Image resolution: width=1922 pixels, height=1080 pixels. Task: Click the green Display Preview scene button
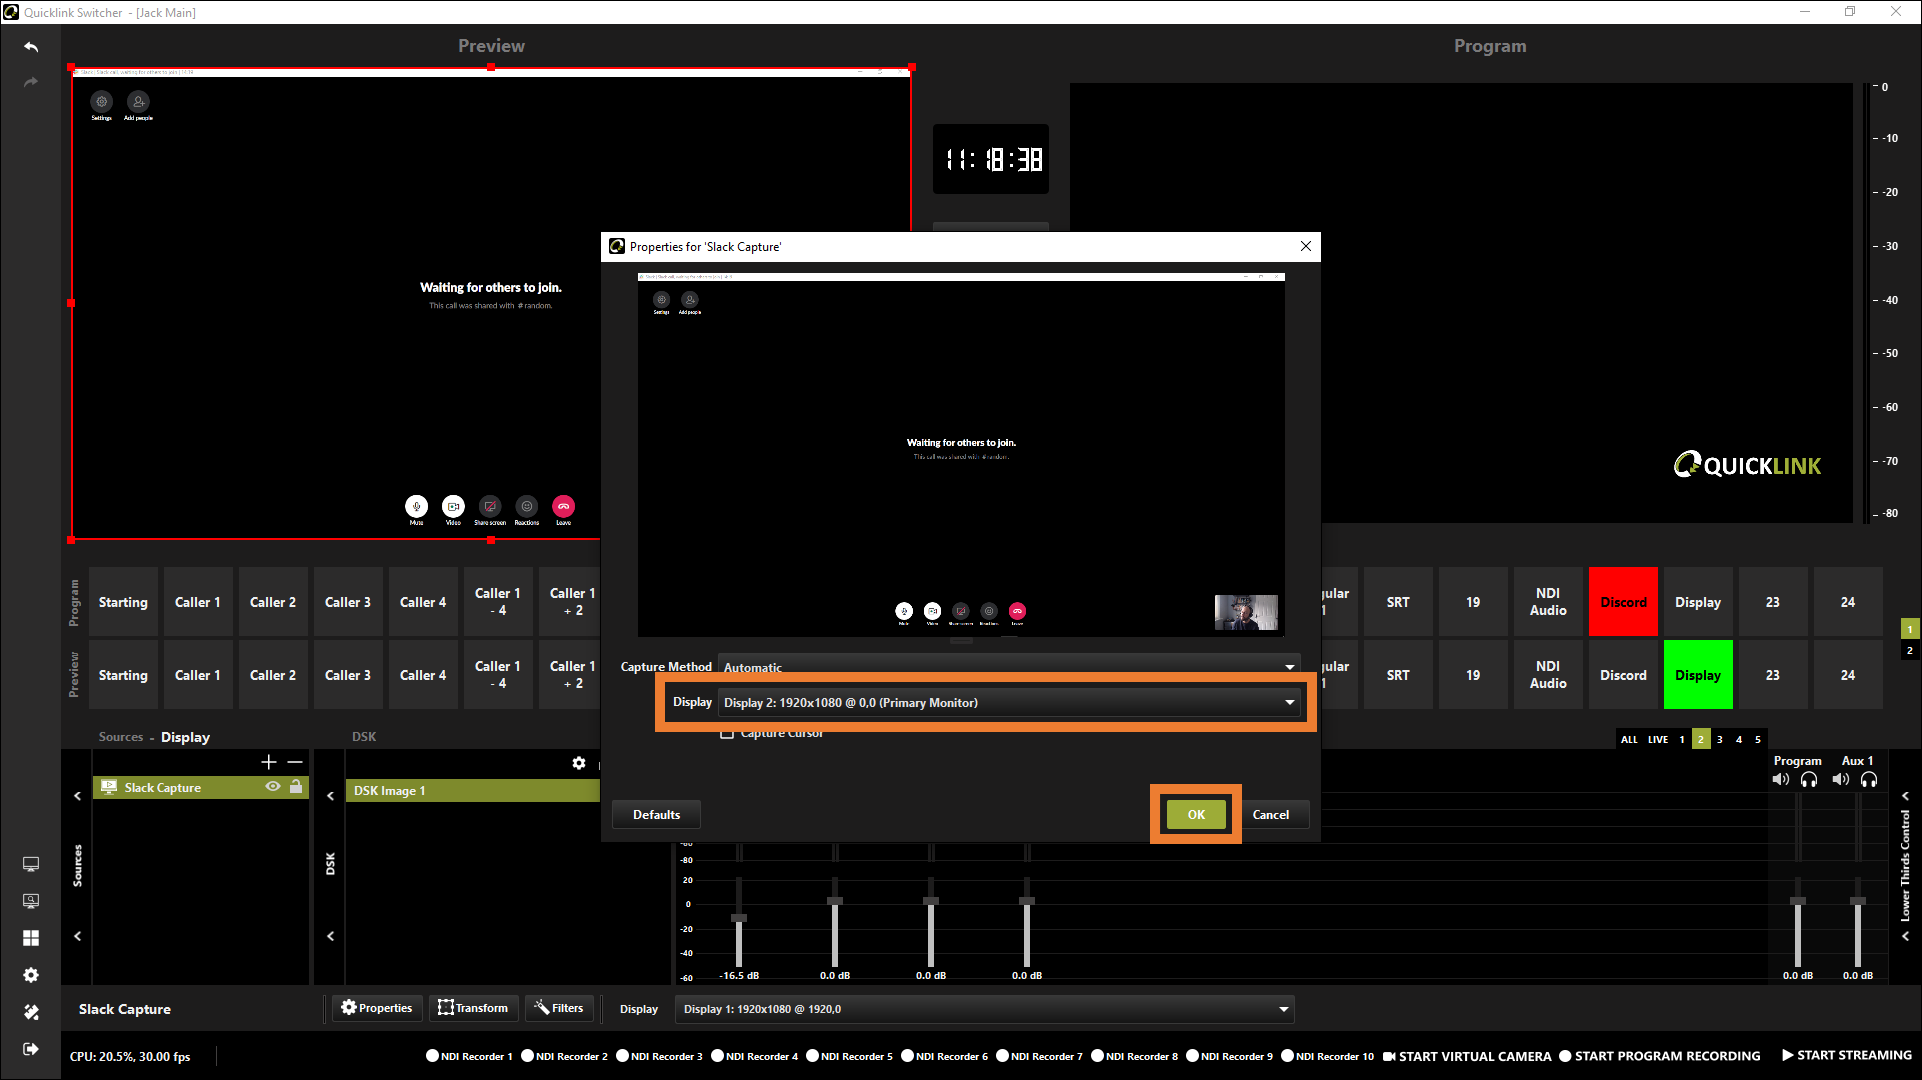click(1698, 675)
